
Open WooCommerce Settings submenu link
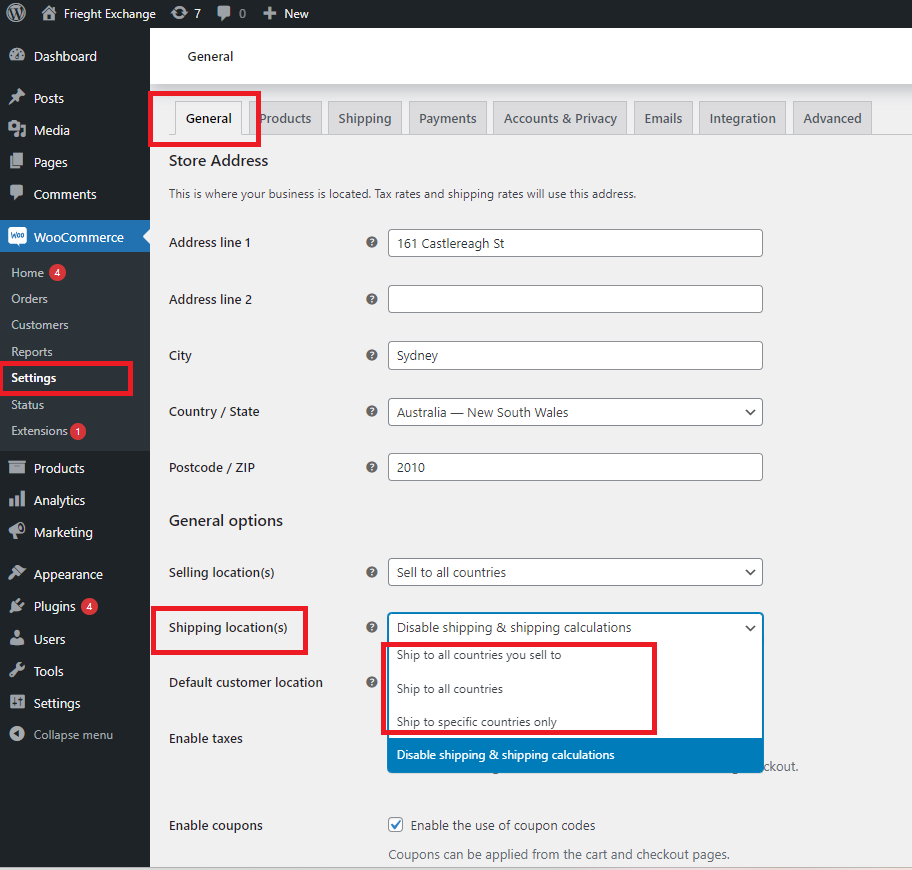tap(34, 377)
